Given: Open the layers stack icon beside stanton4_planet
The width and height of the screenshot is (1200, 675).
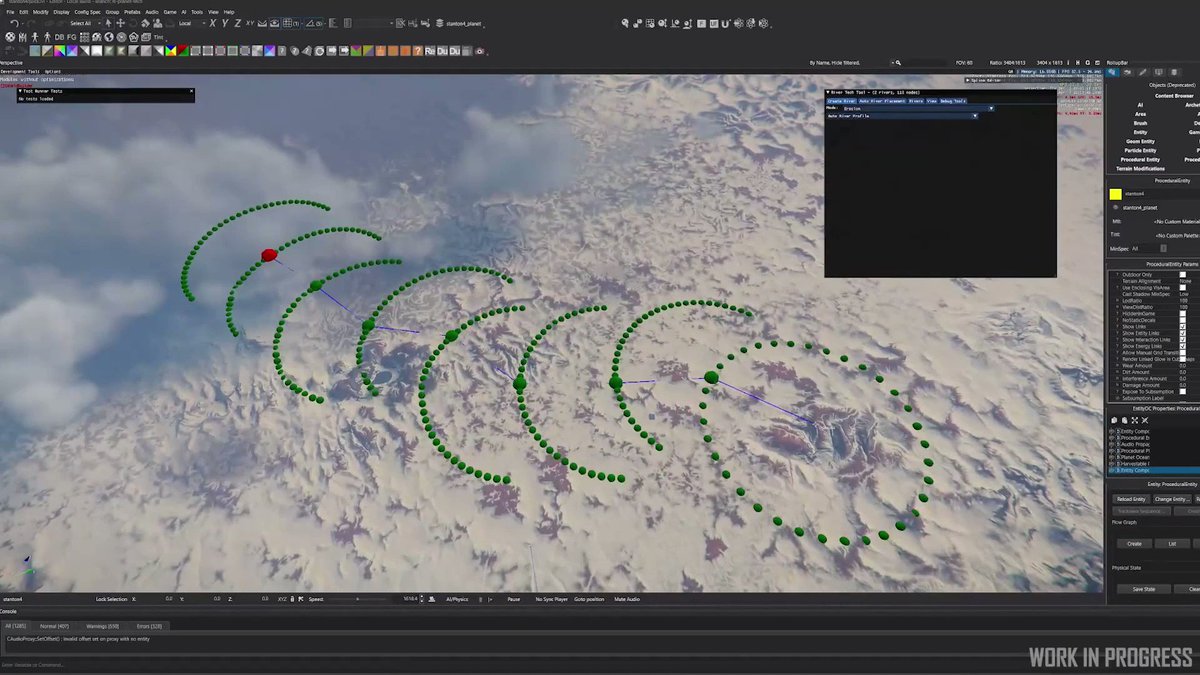Looking at the screenshot, I should [439, 23].
